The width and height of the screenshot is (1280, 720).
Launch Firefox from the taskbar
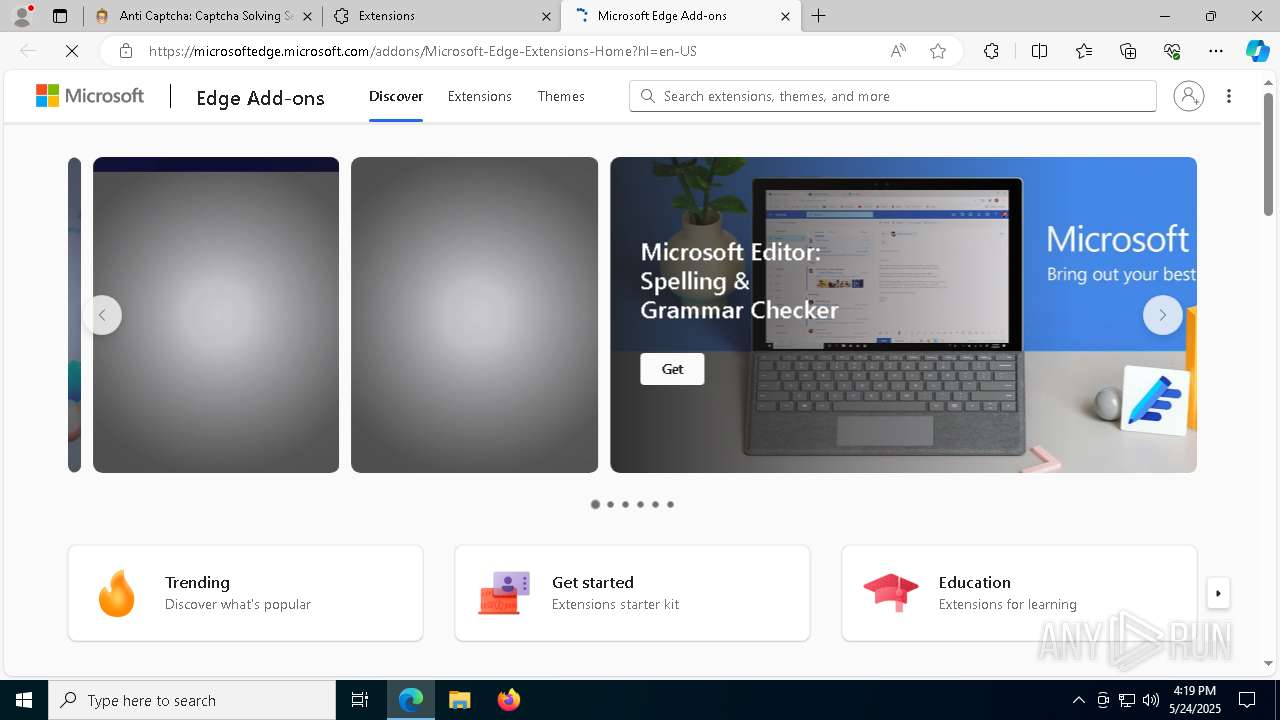click(x=509, y=700)
